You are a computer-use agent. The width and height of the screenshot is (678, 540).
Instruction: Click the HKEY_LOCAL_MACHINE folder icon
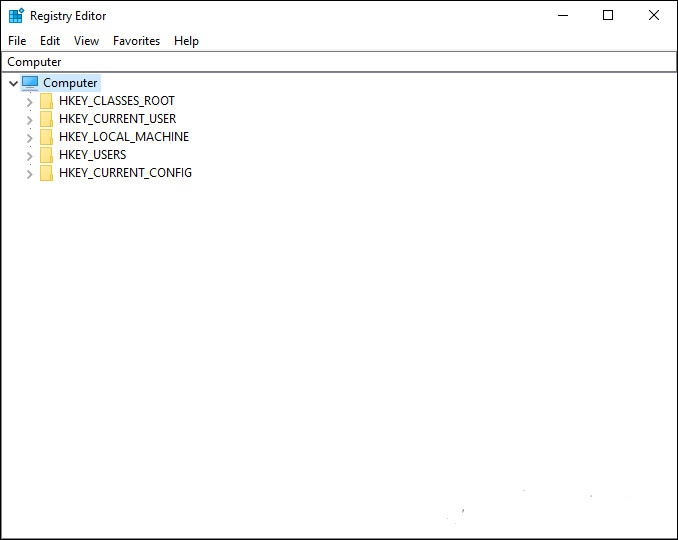46,137
